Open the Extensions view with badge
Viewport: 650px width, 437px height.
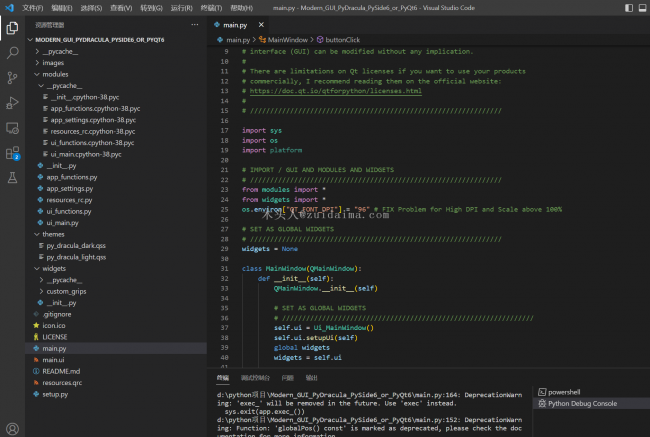(12, 153)
